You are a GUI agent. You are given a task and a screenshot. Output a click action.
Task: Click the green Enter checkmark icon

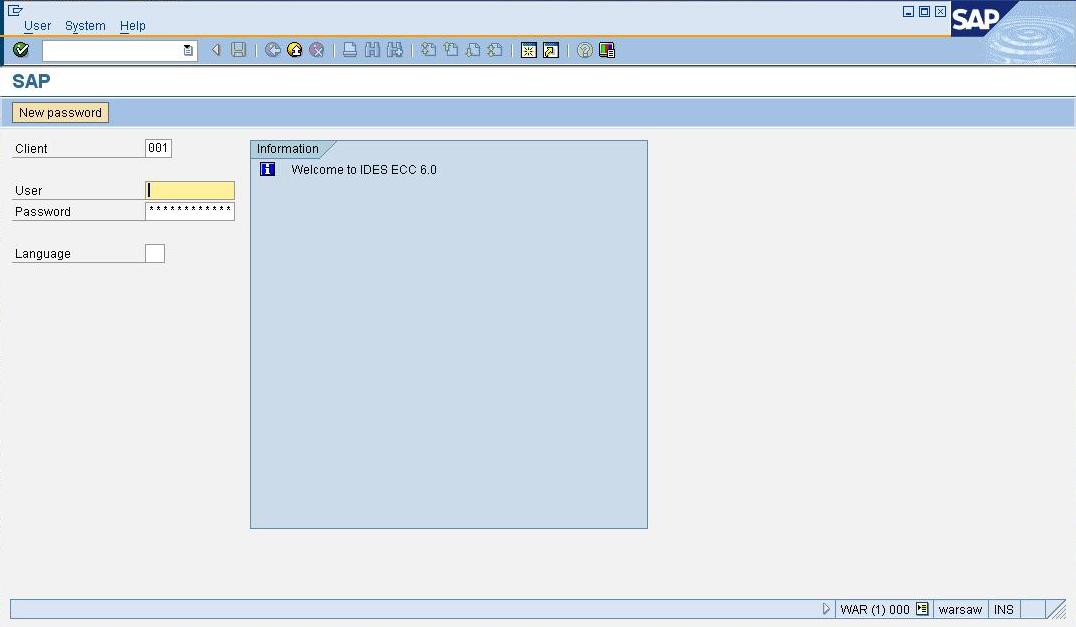(x=21, y=50)
